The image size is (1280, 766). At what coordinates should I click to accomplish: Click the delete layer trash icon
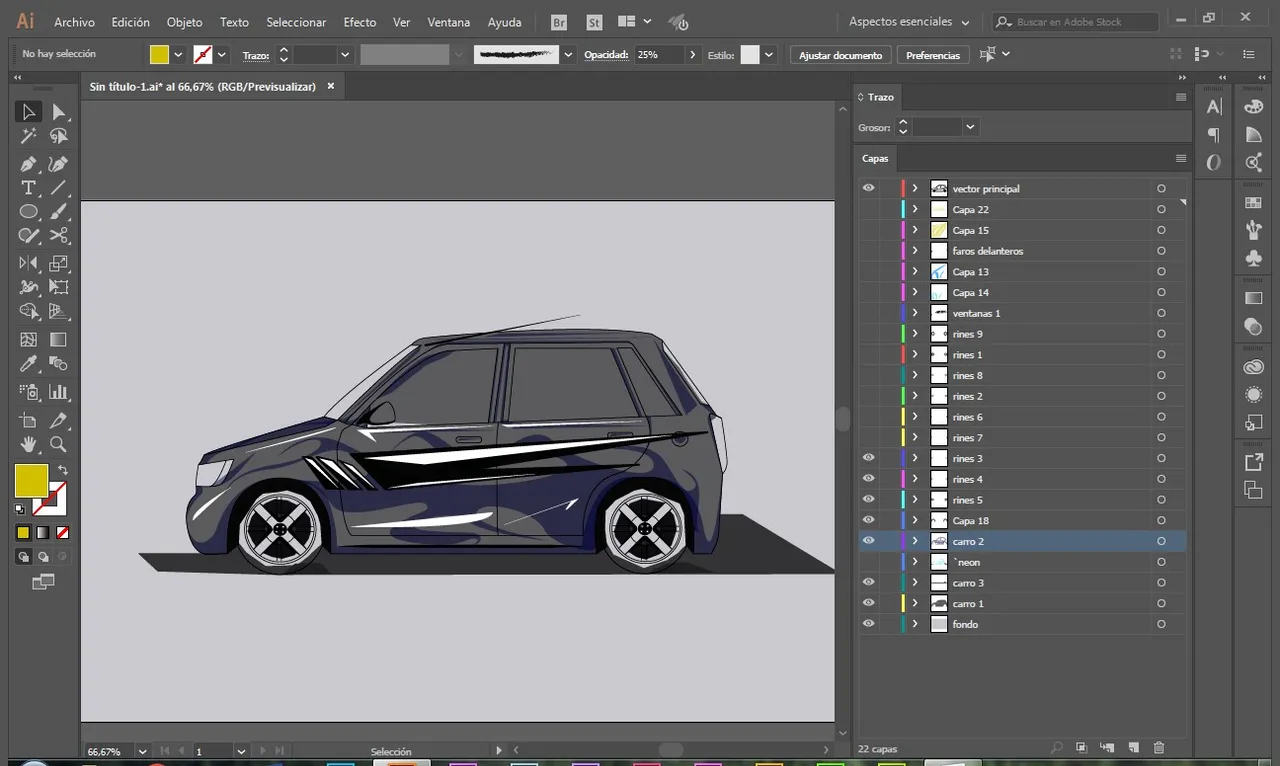1159,748
